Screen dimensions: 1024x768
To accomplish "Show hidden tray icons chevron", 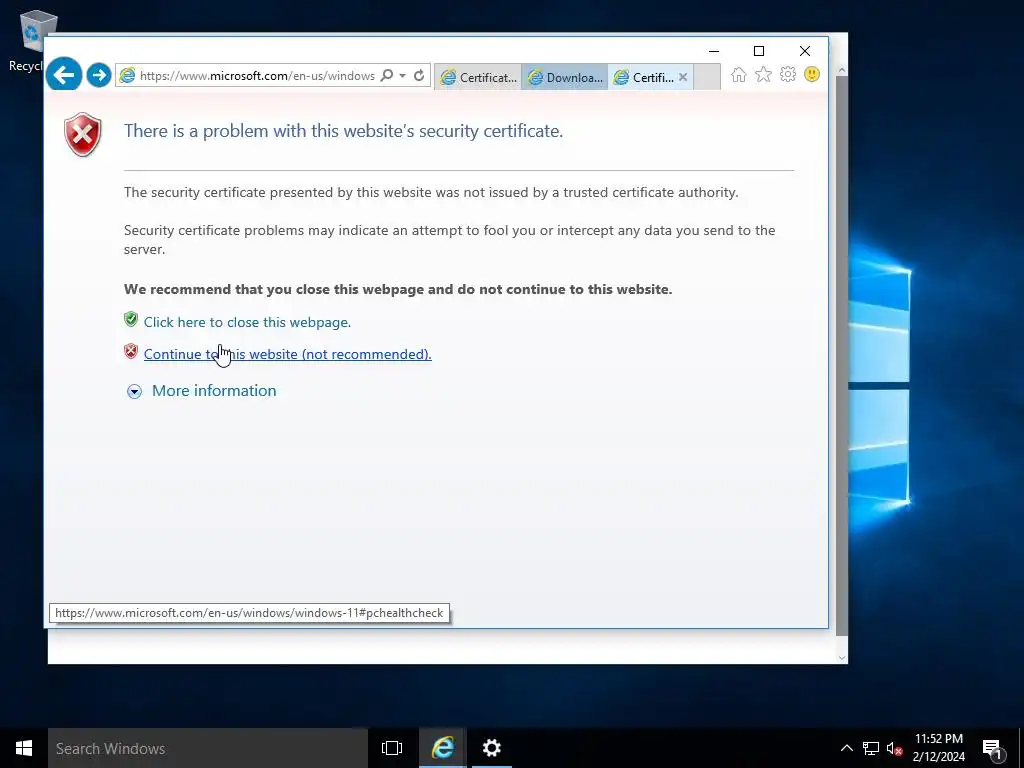I will (846, 748).
